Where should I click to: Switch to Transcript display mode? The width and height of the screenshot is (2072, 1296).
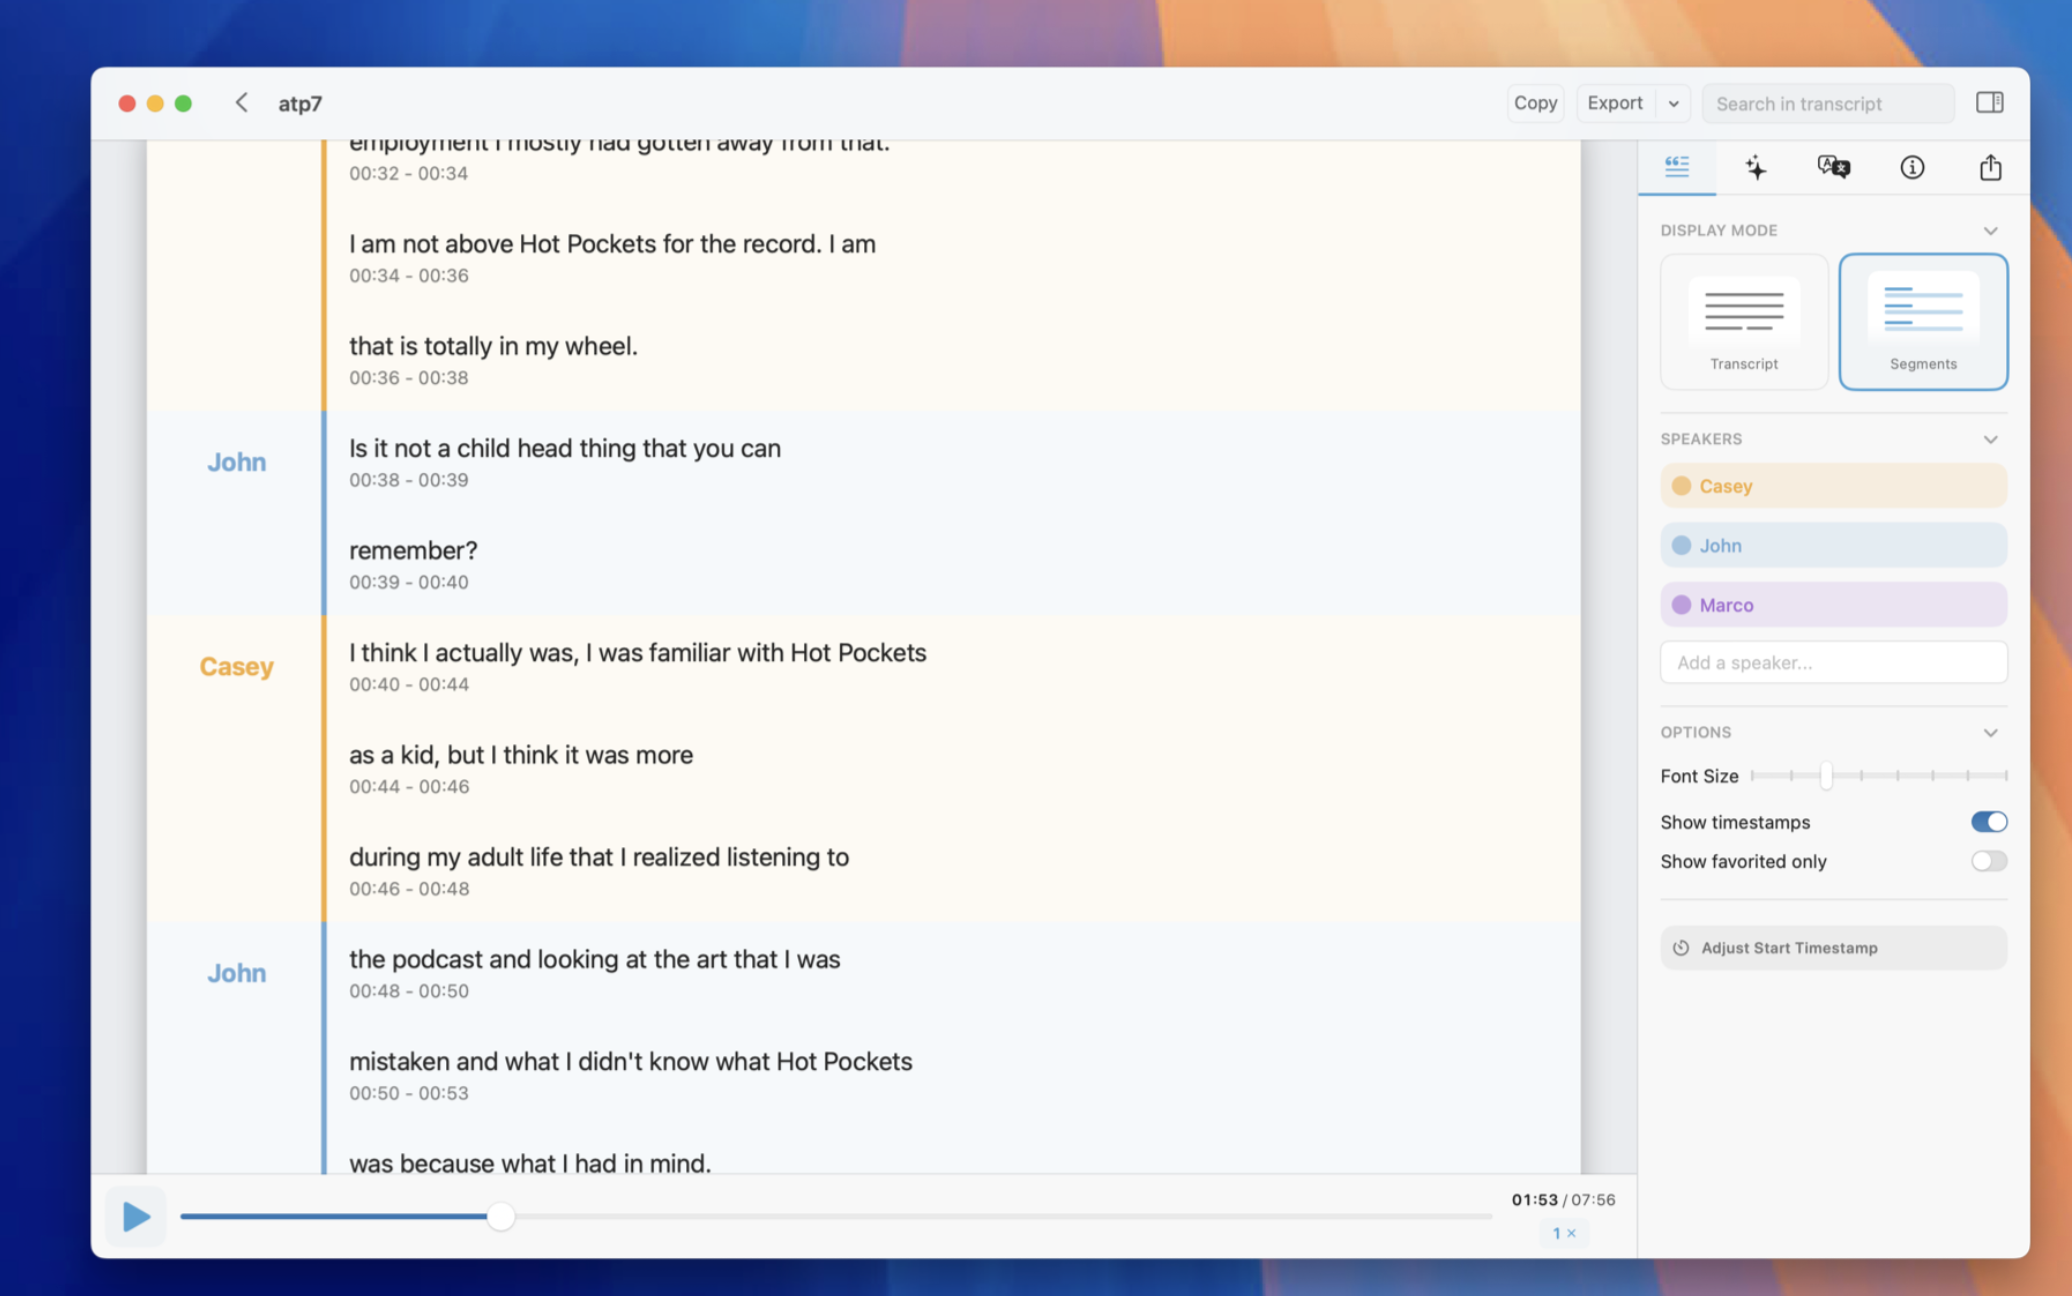coord(1743,322)
